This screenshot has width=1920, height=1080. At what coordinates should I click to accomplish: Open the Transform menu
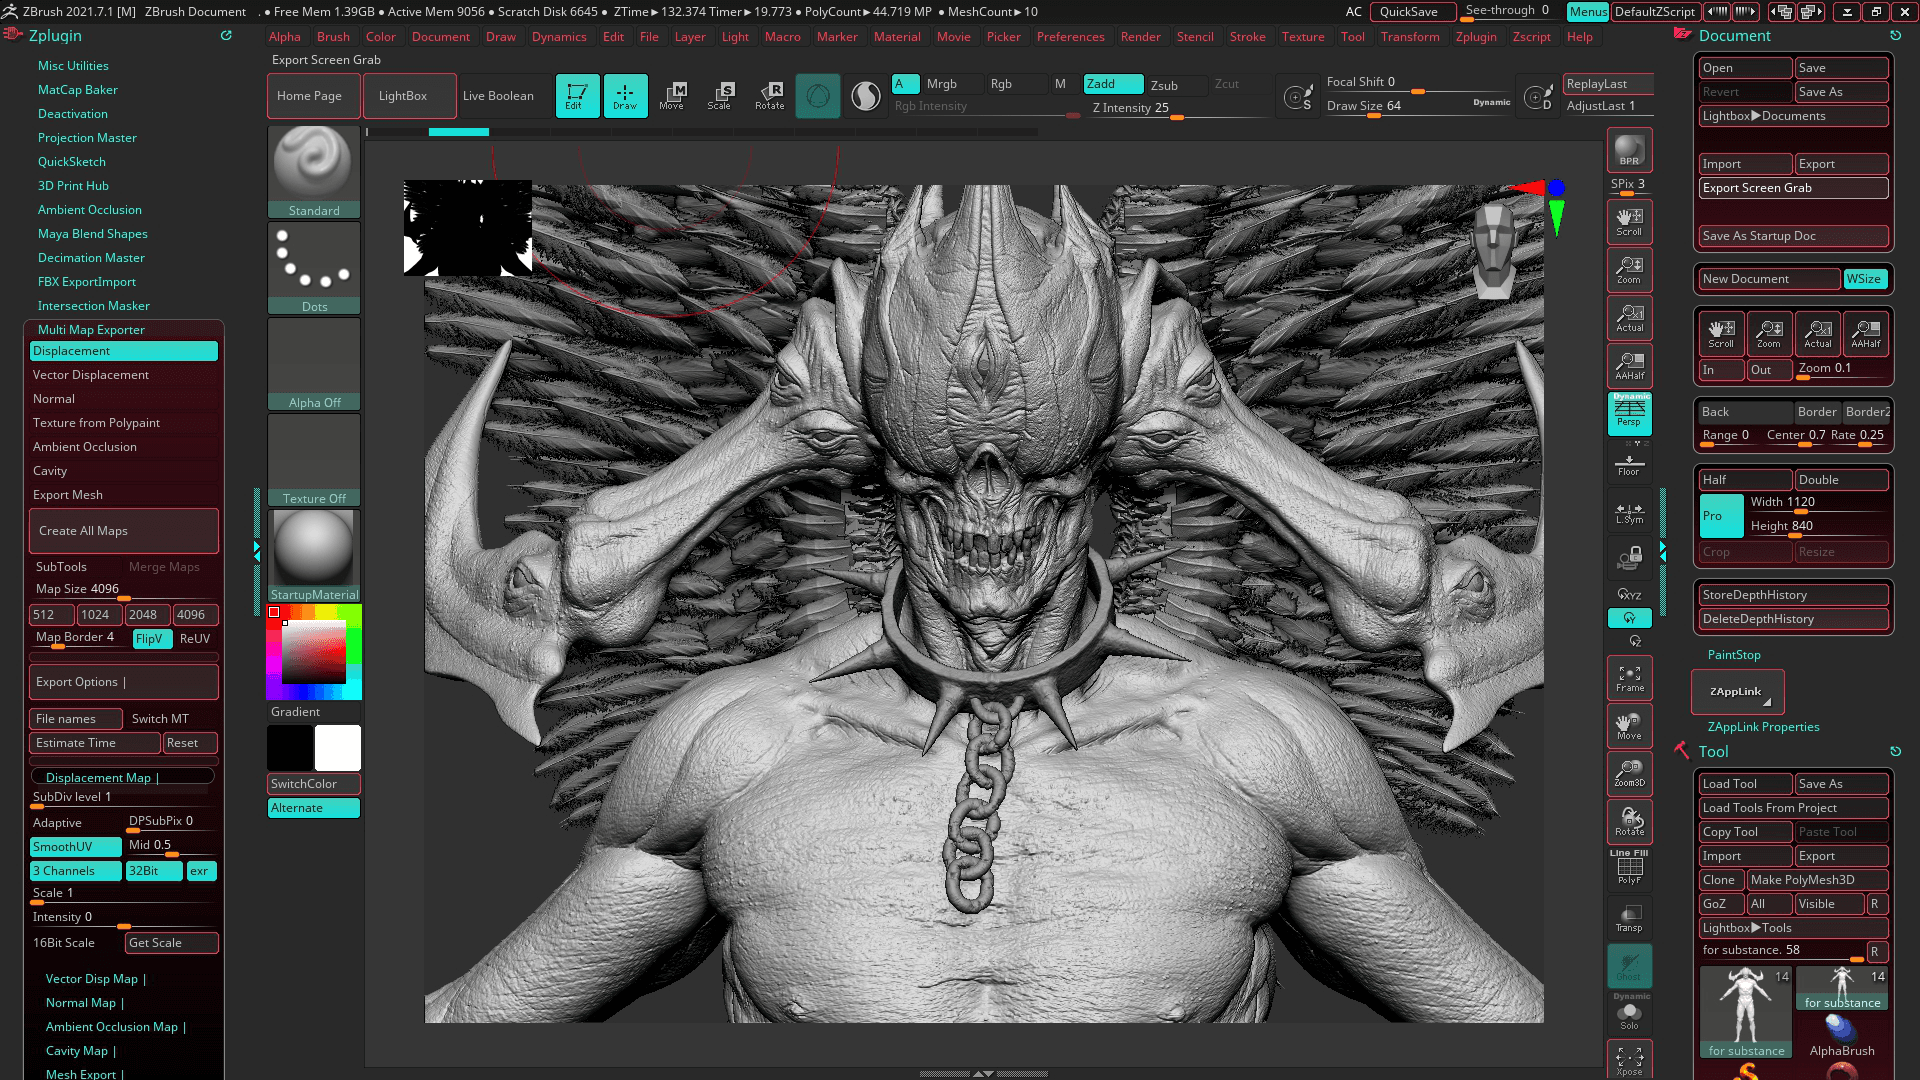[1410, 37]
